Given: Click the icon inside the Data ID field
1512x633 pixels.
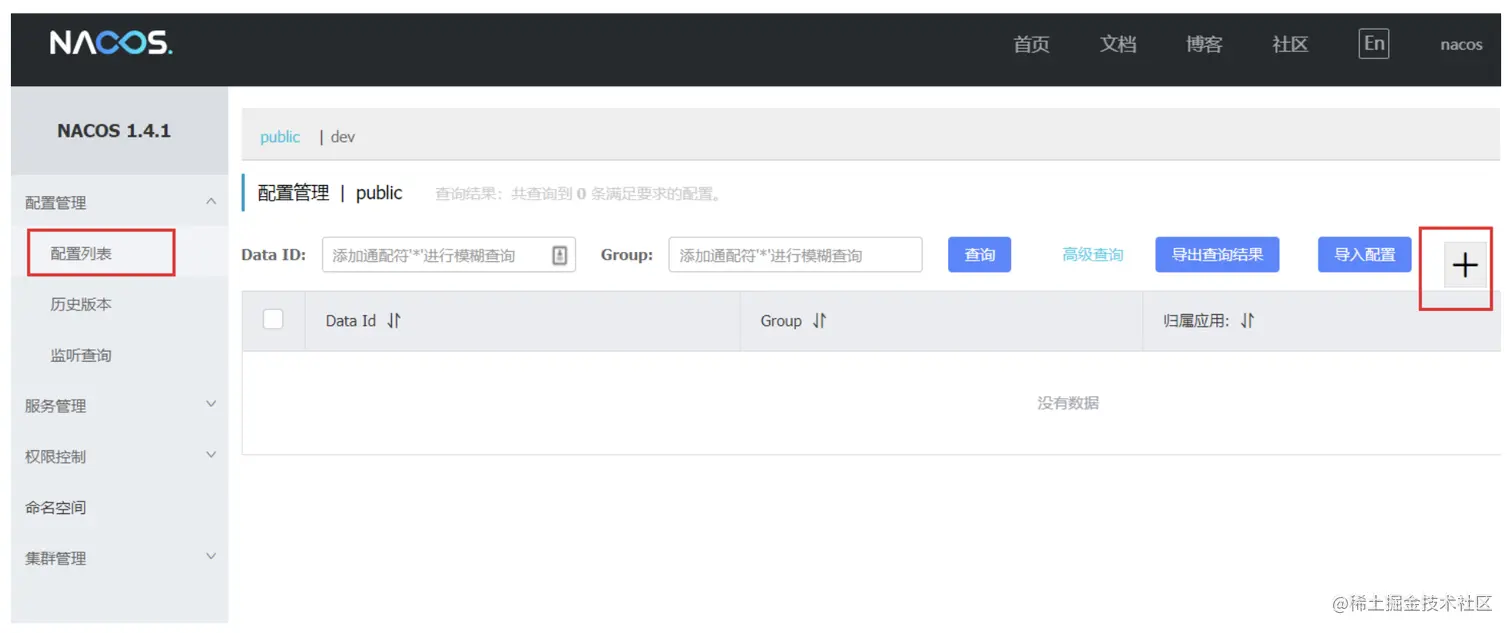Looking at the screenshot, I should point(560,255).
